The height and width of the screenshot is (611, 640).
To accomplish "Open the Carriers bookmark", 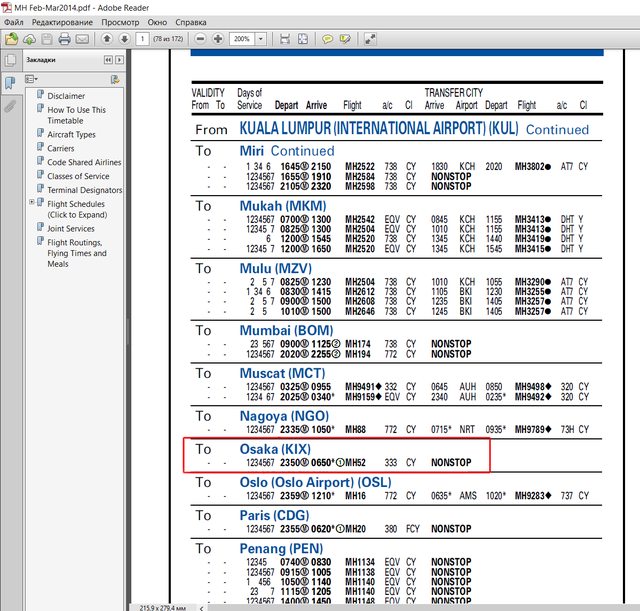I will point(60,148).
